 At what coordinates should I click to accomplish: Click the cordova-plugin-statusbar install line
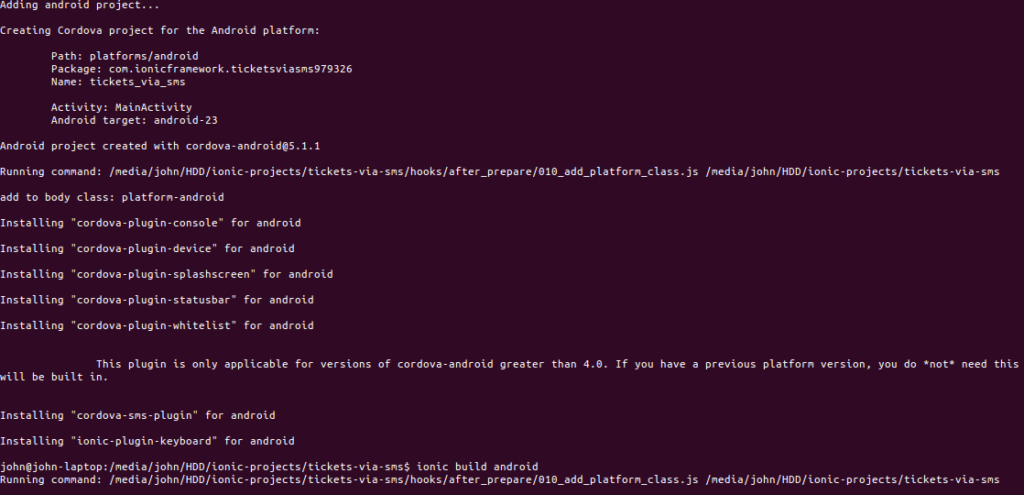pos(157,300)
